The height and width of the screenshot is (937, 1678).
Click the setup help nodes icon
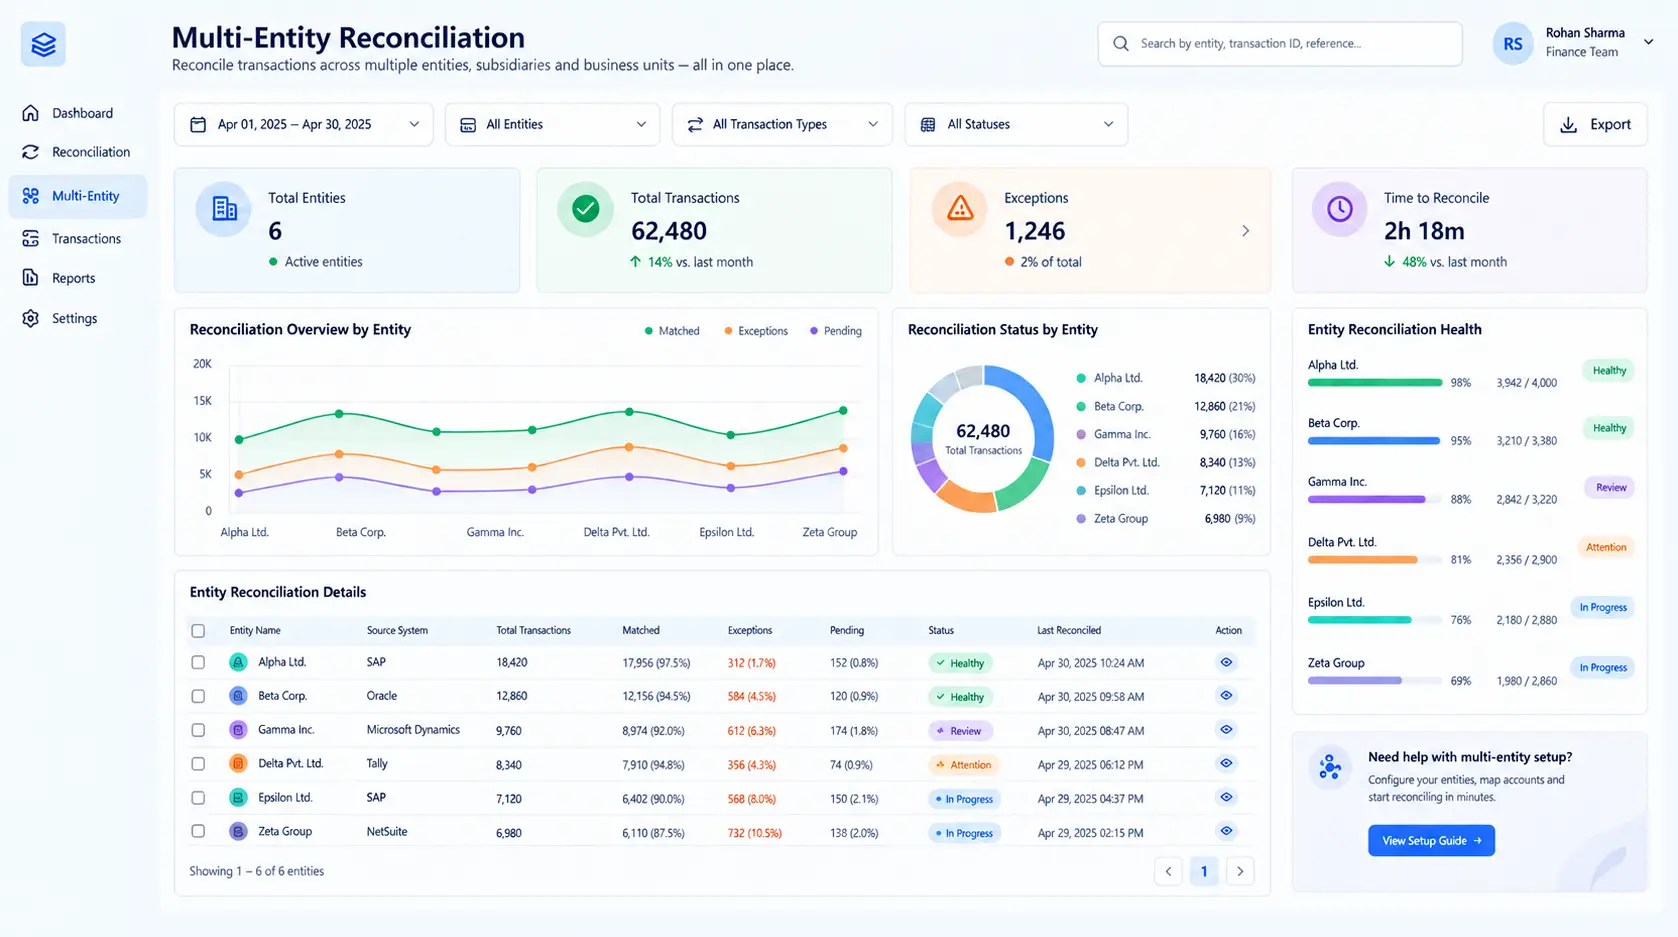[x=1330, y=767]
